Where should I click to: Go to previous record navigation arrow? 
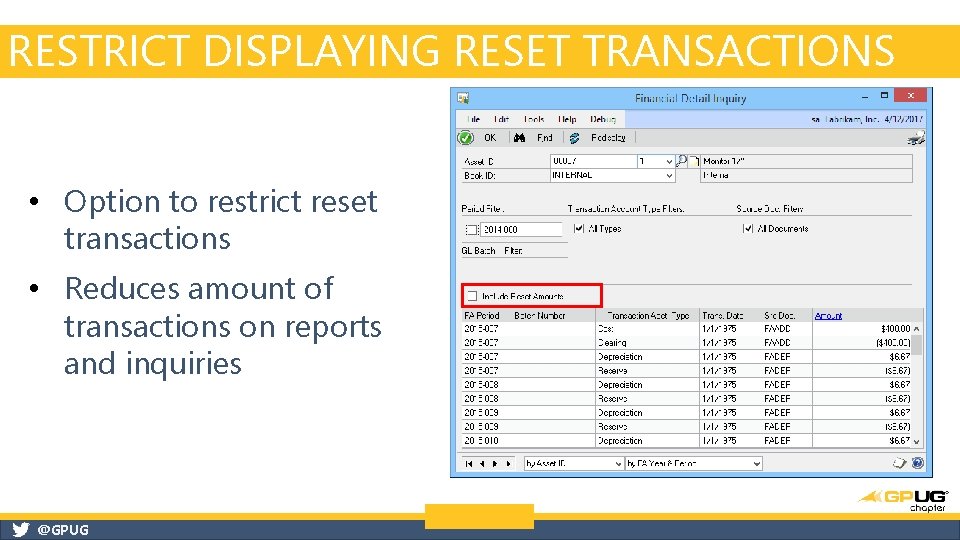(x=482, y=464)
